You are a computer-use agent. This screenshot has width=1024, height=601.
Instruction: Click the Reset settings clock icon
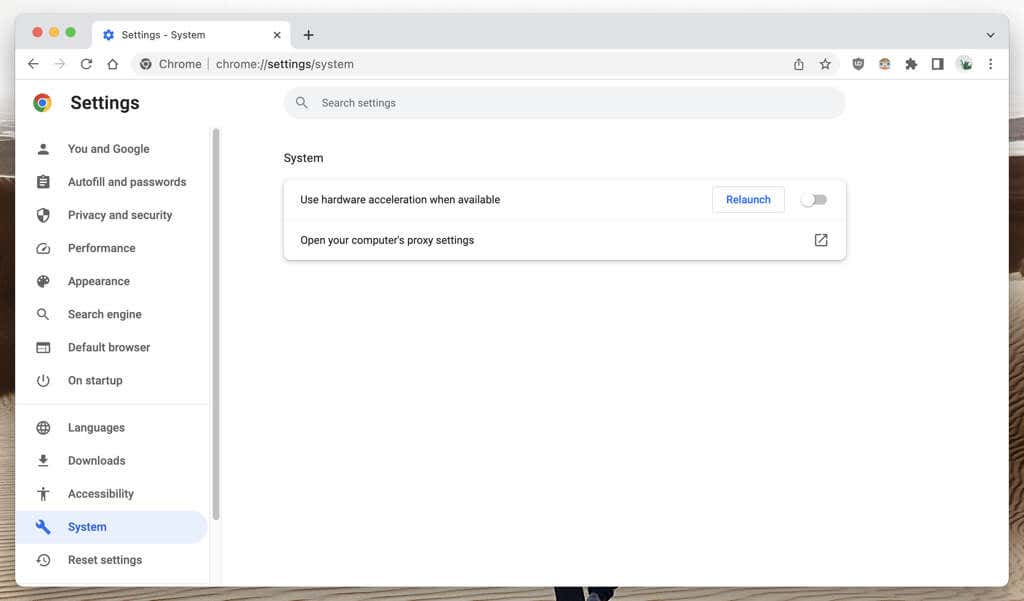coord(43,559)
